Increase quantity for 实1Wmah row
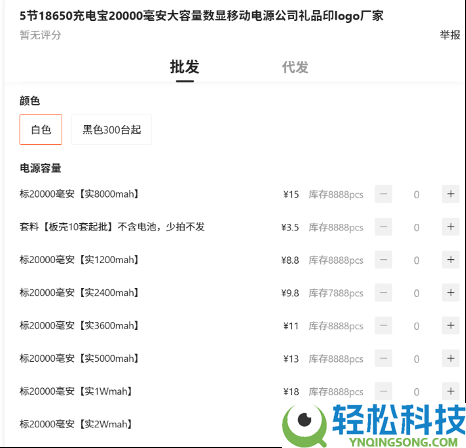This screenshot has width=466, height=448. point(451,391)
